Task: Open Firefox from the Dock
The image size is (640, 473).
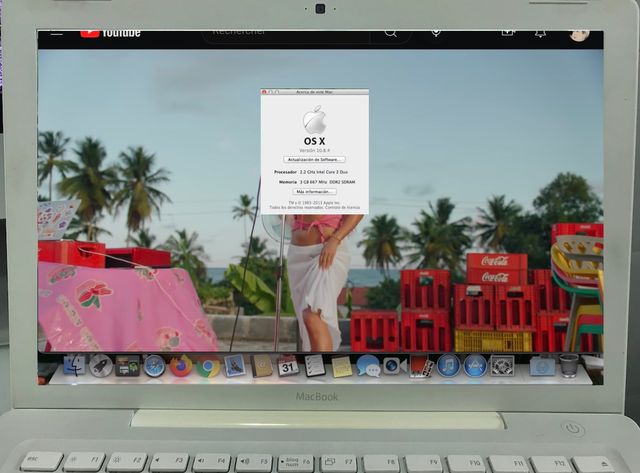Action: click(x=181, y=366)
